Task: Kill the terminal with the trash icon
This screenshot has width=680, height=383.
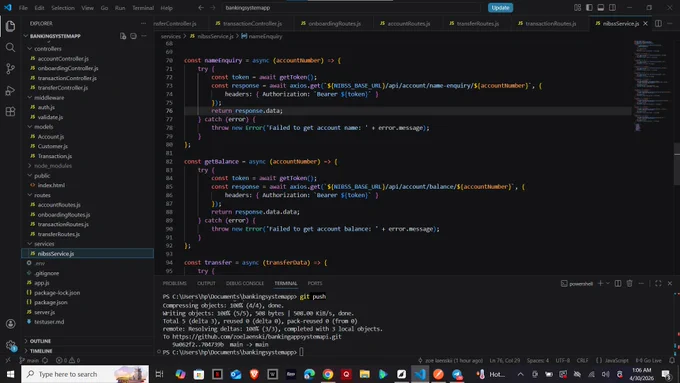Action: click(629, 283)
